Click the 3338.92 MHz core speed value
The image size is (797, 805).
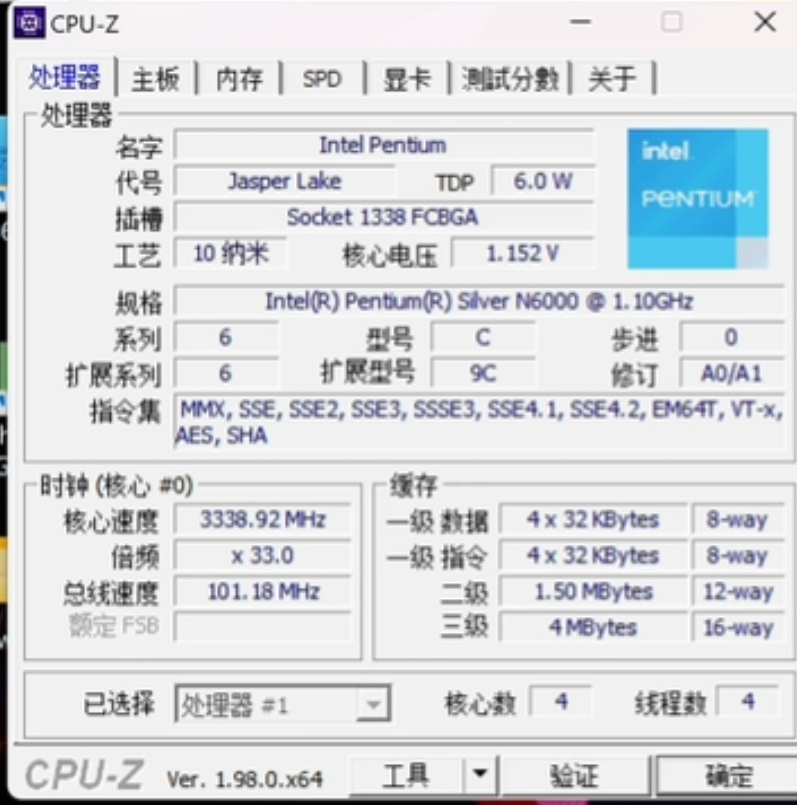[x=262, y=520]
